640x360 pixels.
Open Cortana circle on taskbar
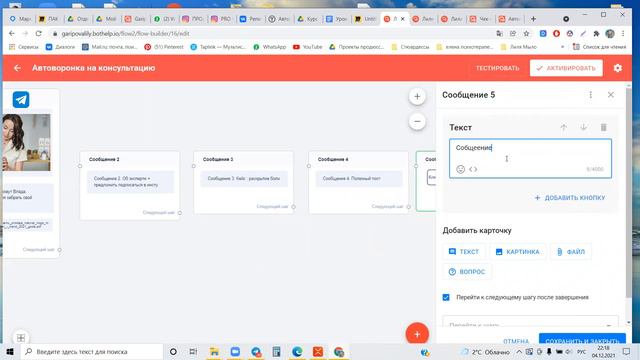(173, 351)
